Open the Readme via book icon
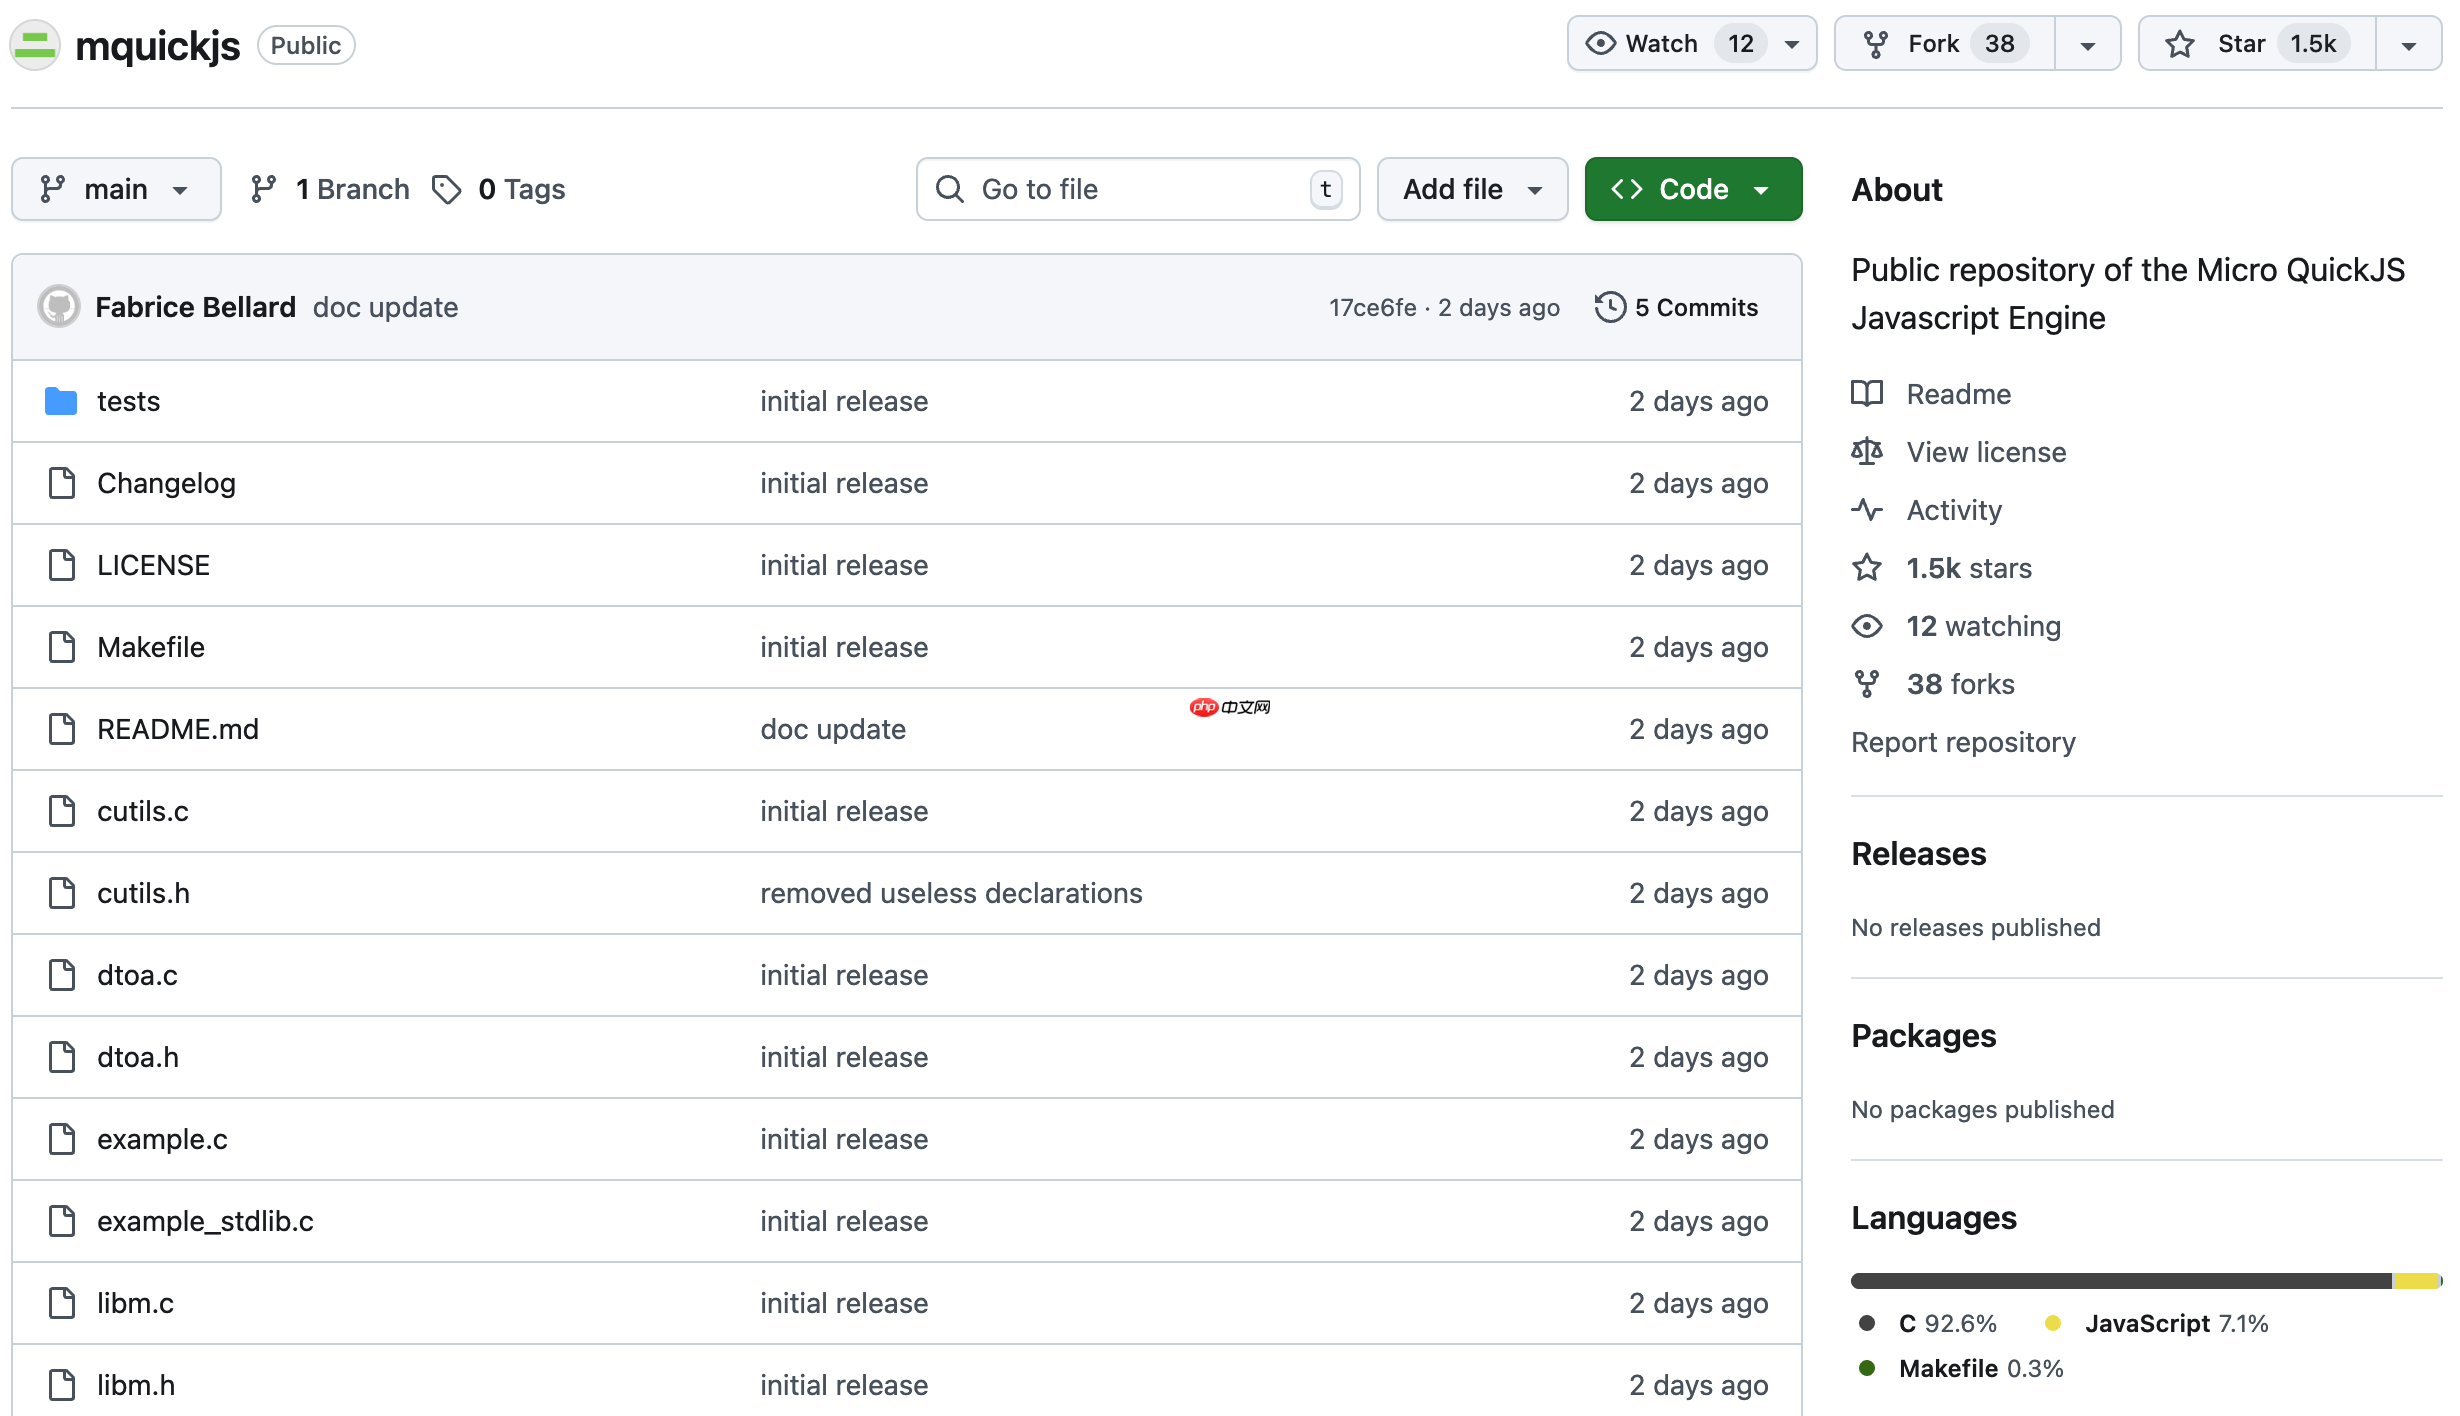The width and height of the screenshot is (2460, 1416). point(1866,394)
